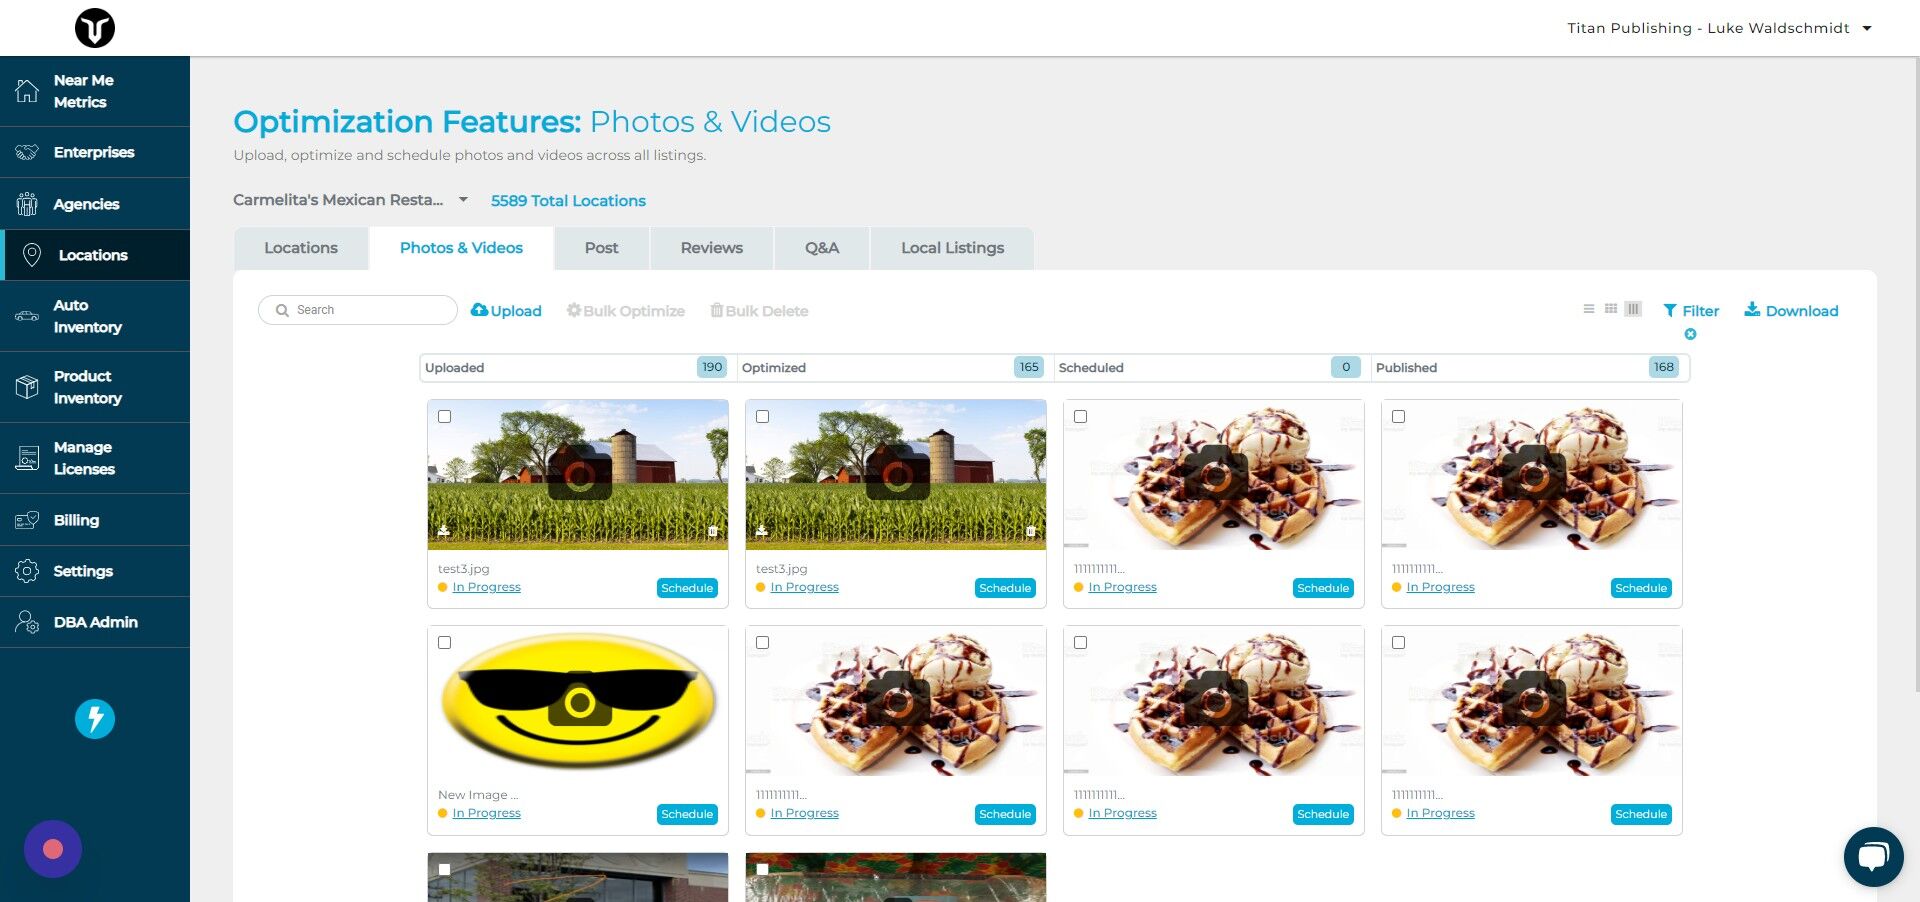Switch to column board view
This screenshot has height=902, width=1920.
click(x=1633, y=309)
